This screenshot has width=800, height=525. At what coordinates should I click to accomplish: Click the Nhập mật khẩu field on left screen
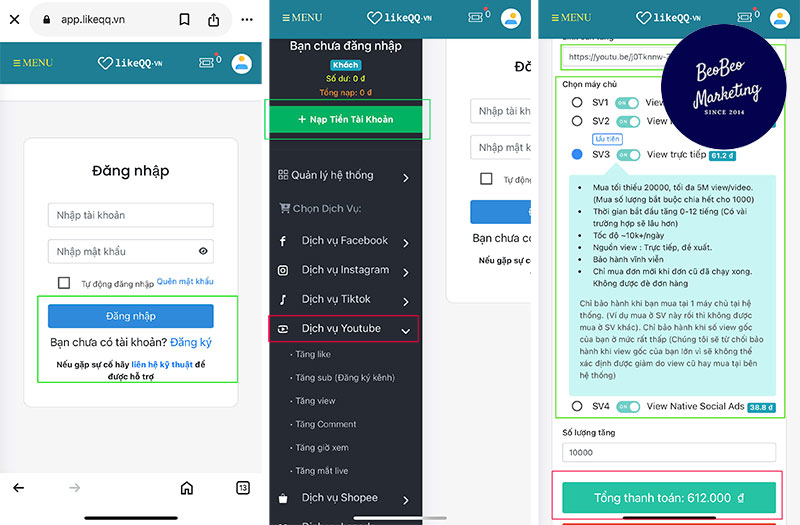(131, 252)
